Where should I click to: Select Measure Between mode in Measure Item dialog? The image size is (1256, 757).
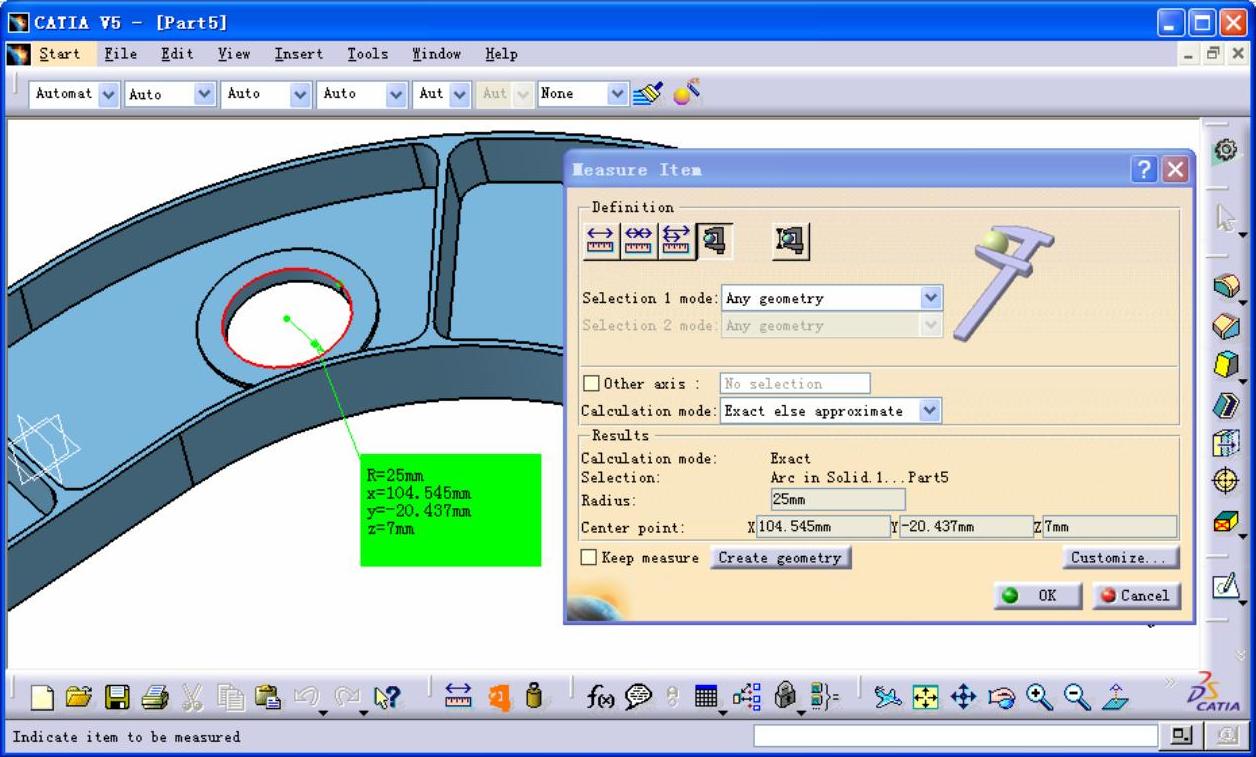click(x=600, y=241)
